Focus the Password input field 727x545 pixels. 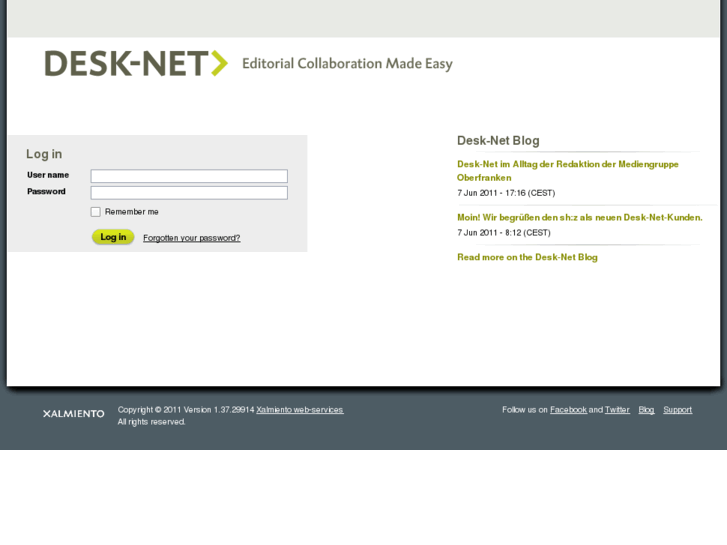[x=189, y=193]
